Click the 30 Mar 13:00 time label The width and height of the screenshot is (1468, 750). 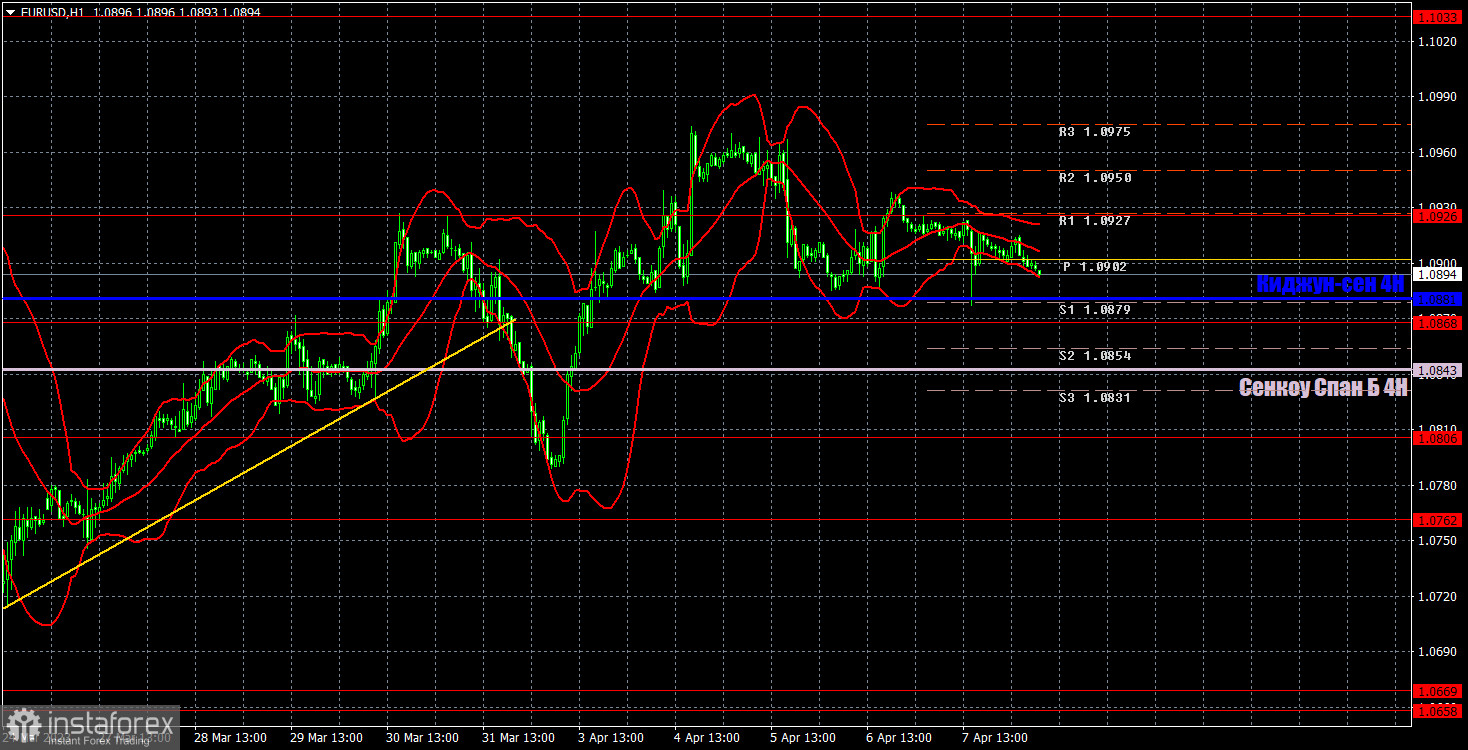pyautogui.click(x=422, y=738)
